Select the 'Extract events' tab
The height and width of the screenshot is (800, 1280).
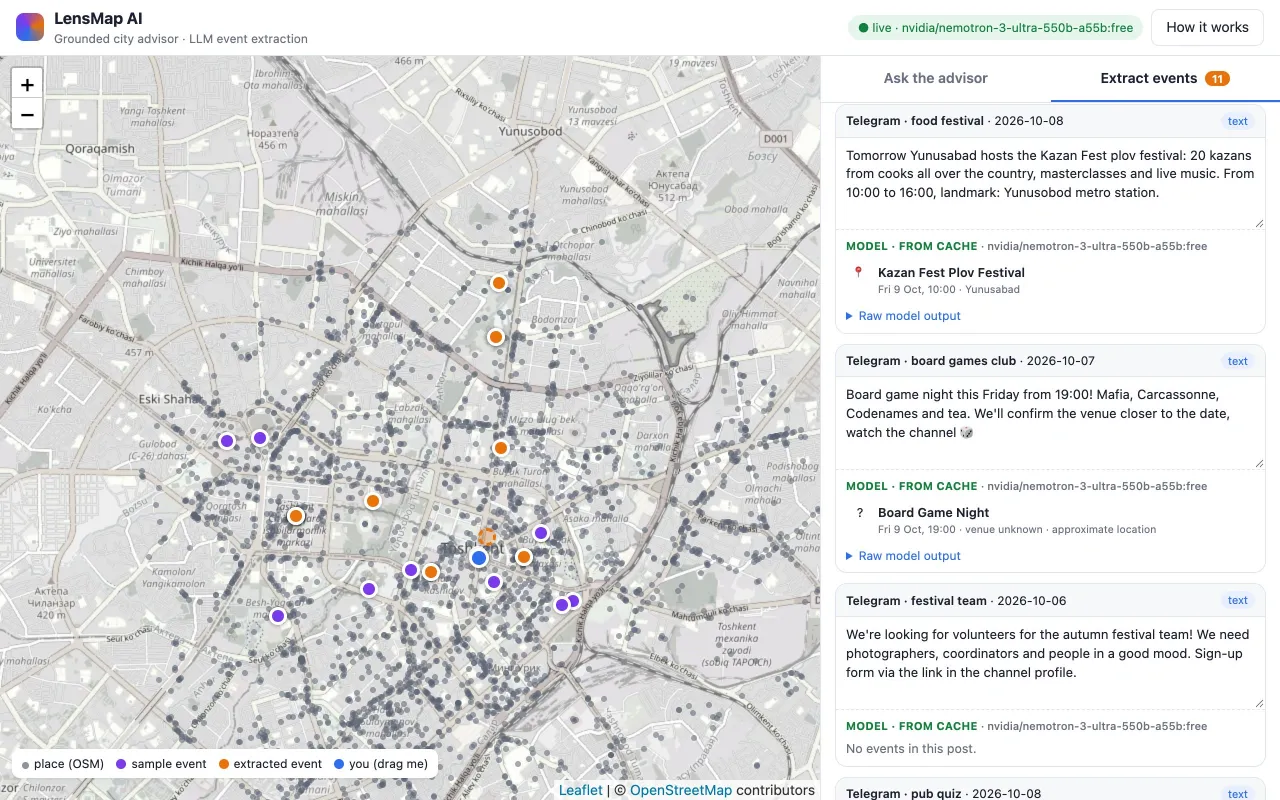click(1165, 78)
